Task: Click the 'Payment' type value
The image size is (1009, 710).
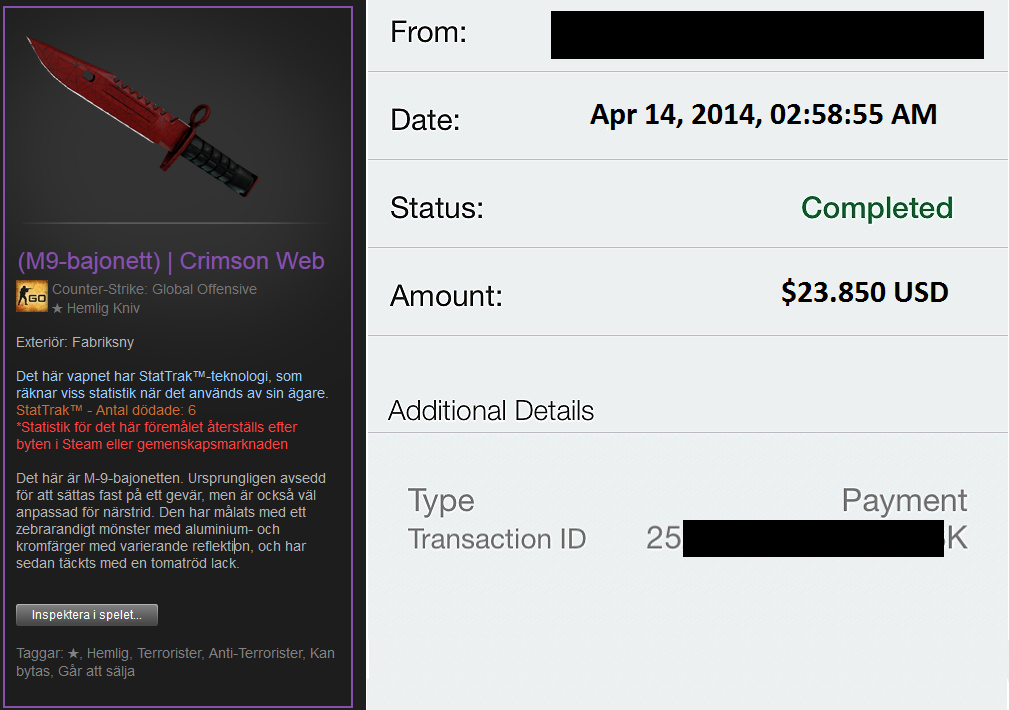Action: pyautogui.click(x=904, y=500)
